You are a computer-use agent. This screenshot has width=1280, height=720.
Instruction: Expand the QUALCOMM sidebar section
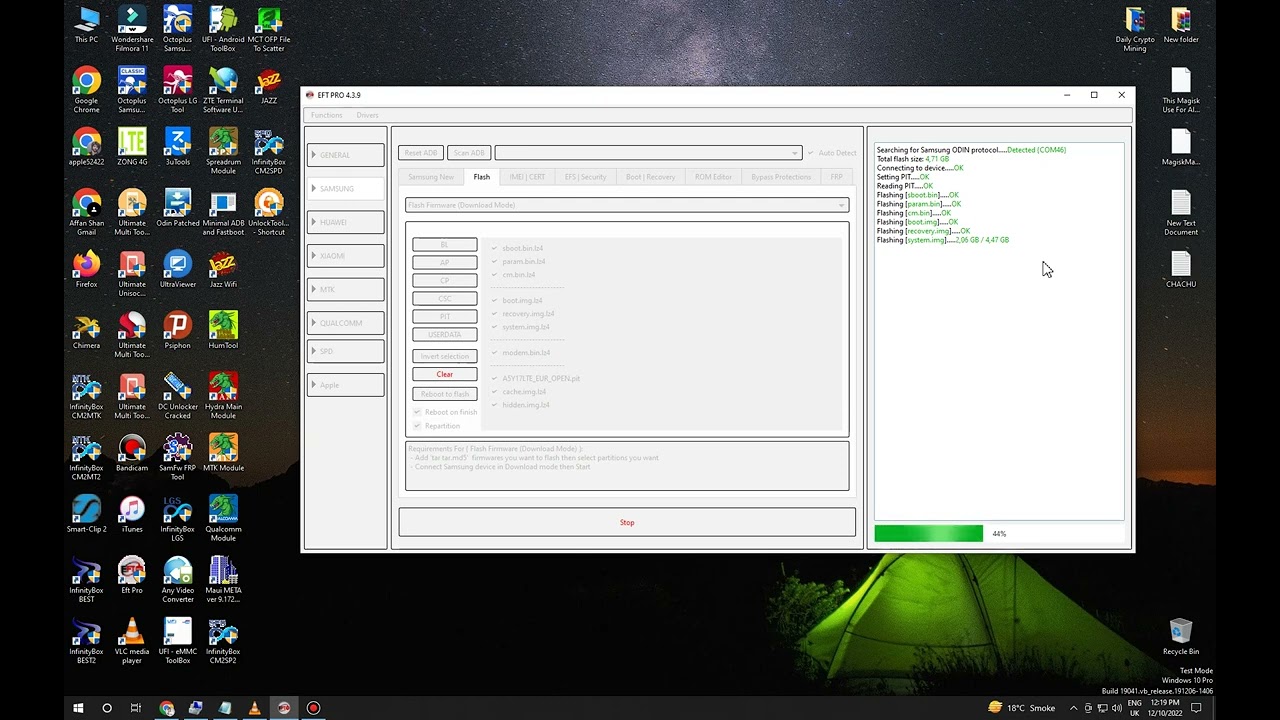pyautogui.click(x=345, y=323)
